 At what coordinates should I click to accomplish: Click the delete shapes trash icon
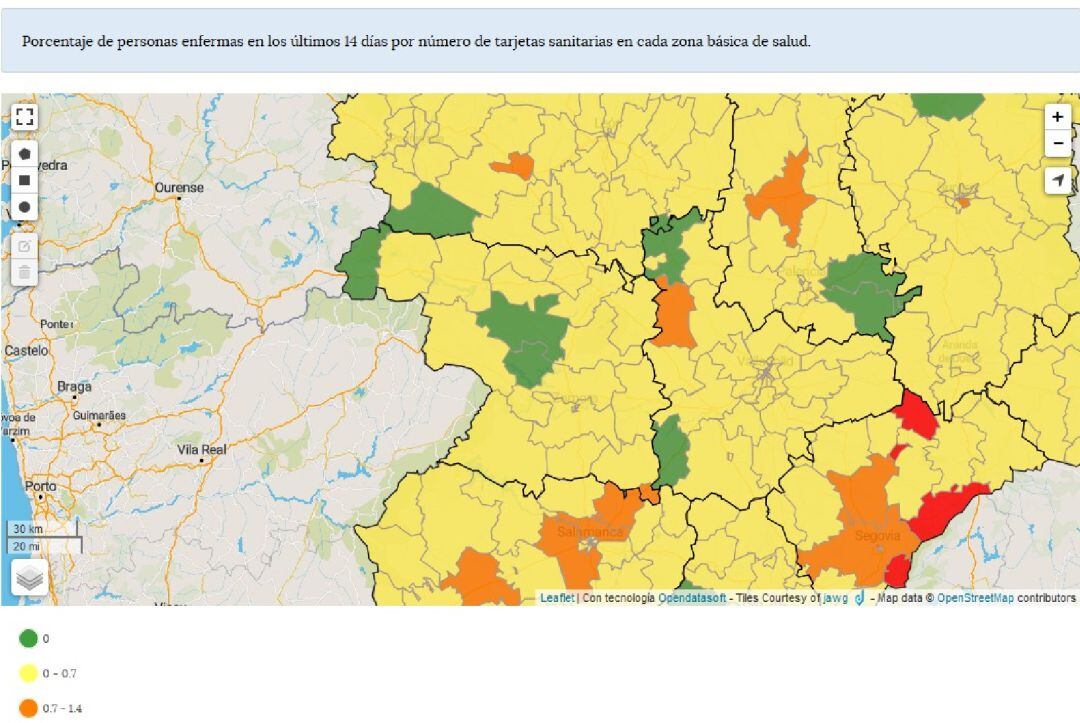pos(25,272)
